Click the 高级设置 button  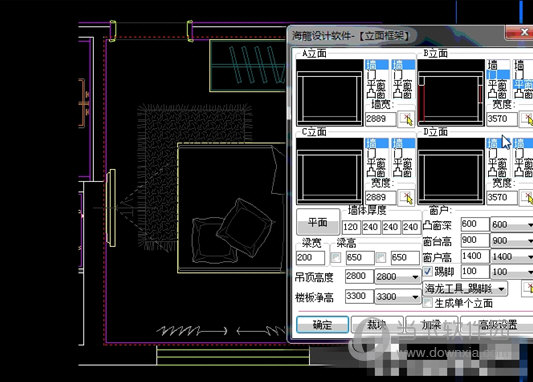(497, 325)
